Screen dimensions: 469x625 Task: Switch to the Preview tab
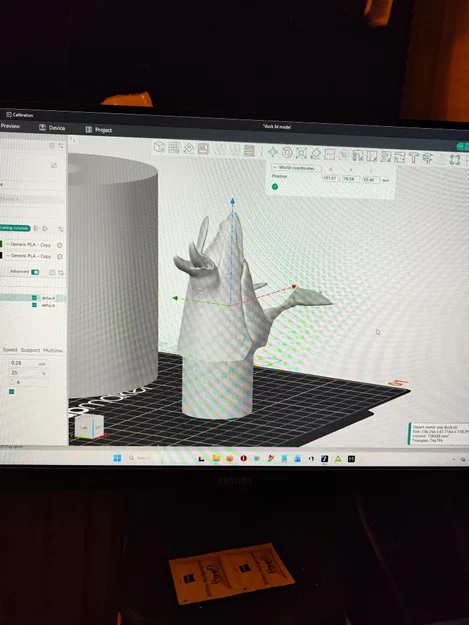coord(10,126)
